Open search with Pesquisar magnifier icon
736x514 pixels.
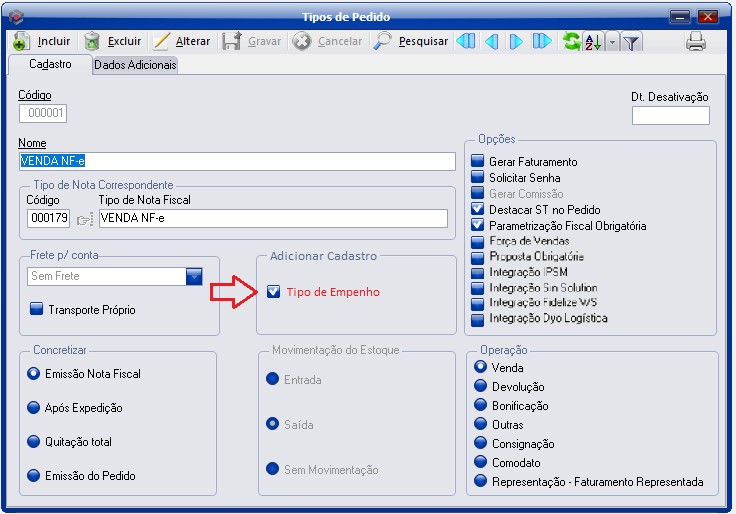click(x=383, y=41)
